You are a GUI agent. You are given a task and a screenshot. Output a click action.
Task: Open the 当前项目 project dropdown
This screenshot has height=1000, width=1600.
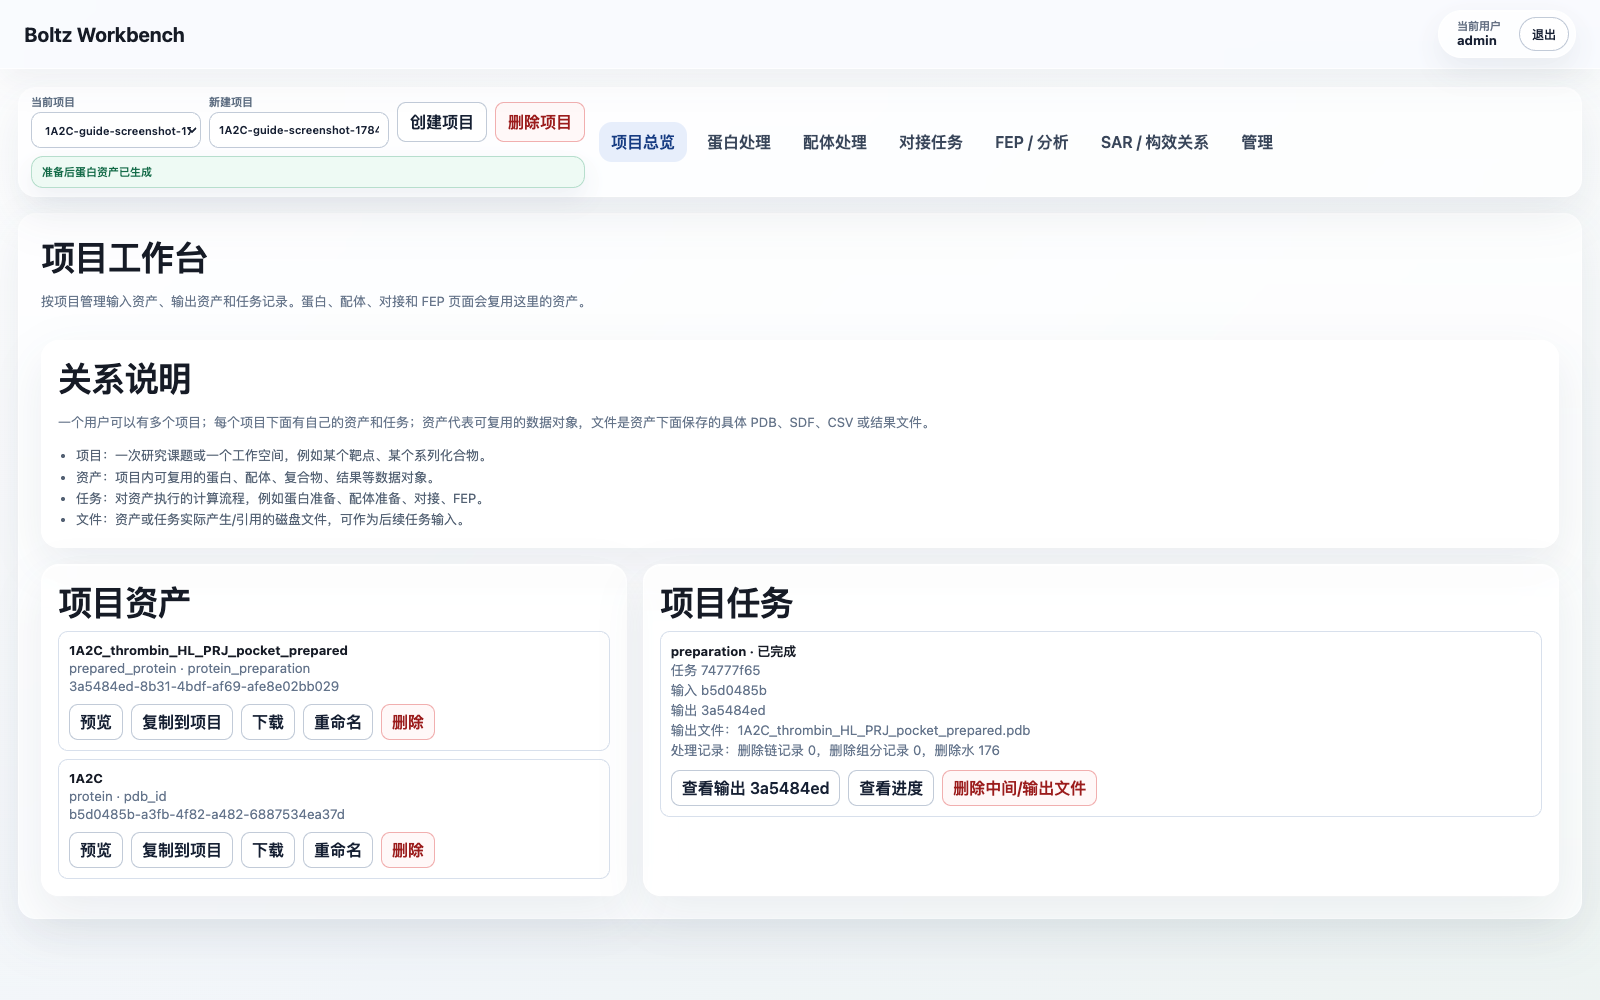tap(116, 130)
